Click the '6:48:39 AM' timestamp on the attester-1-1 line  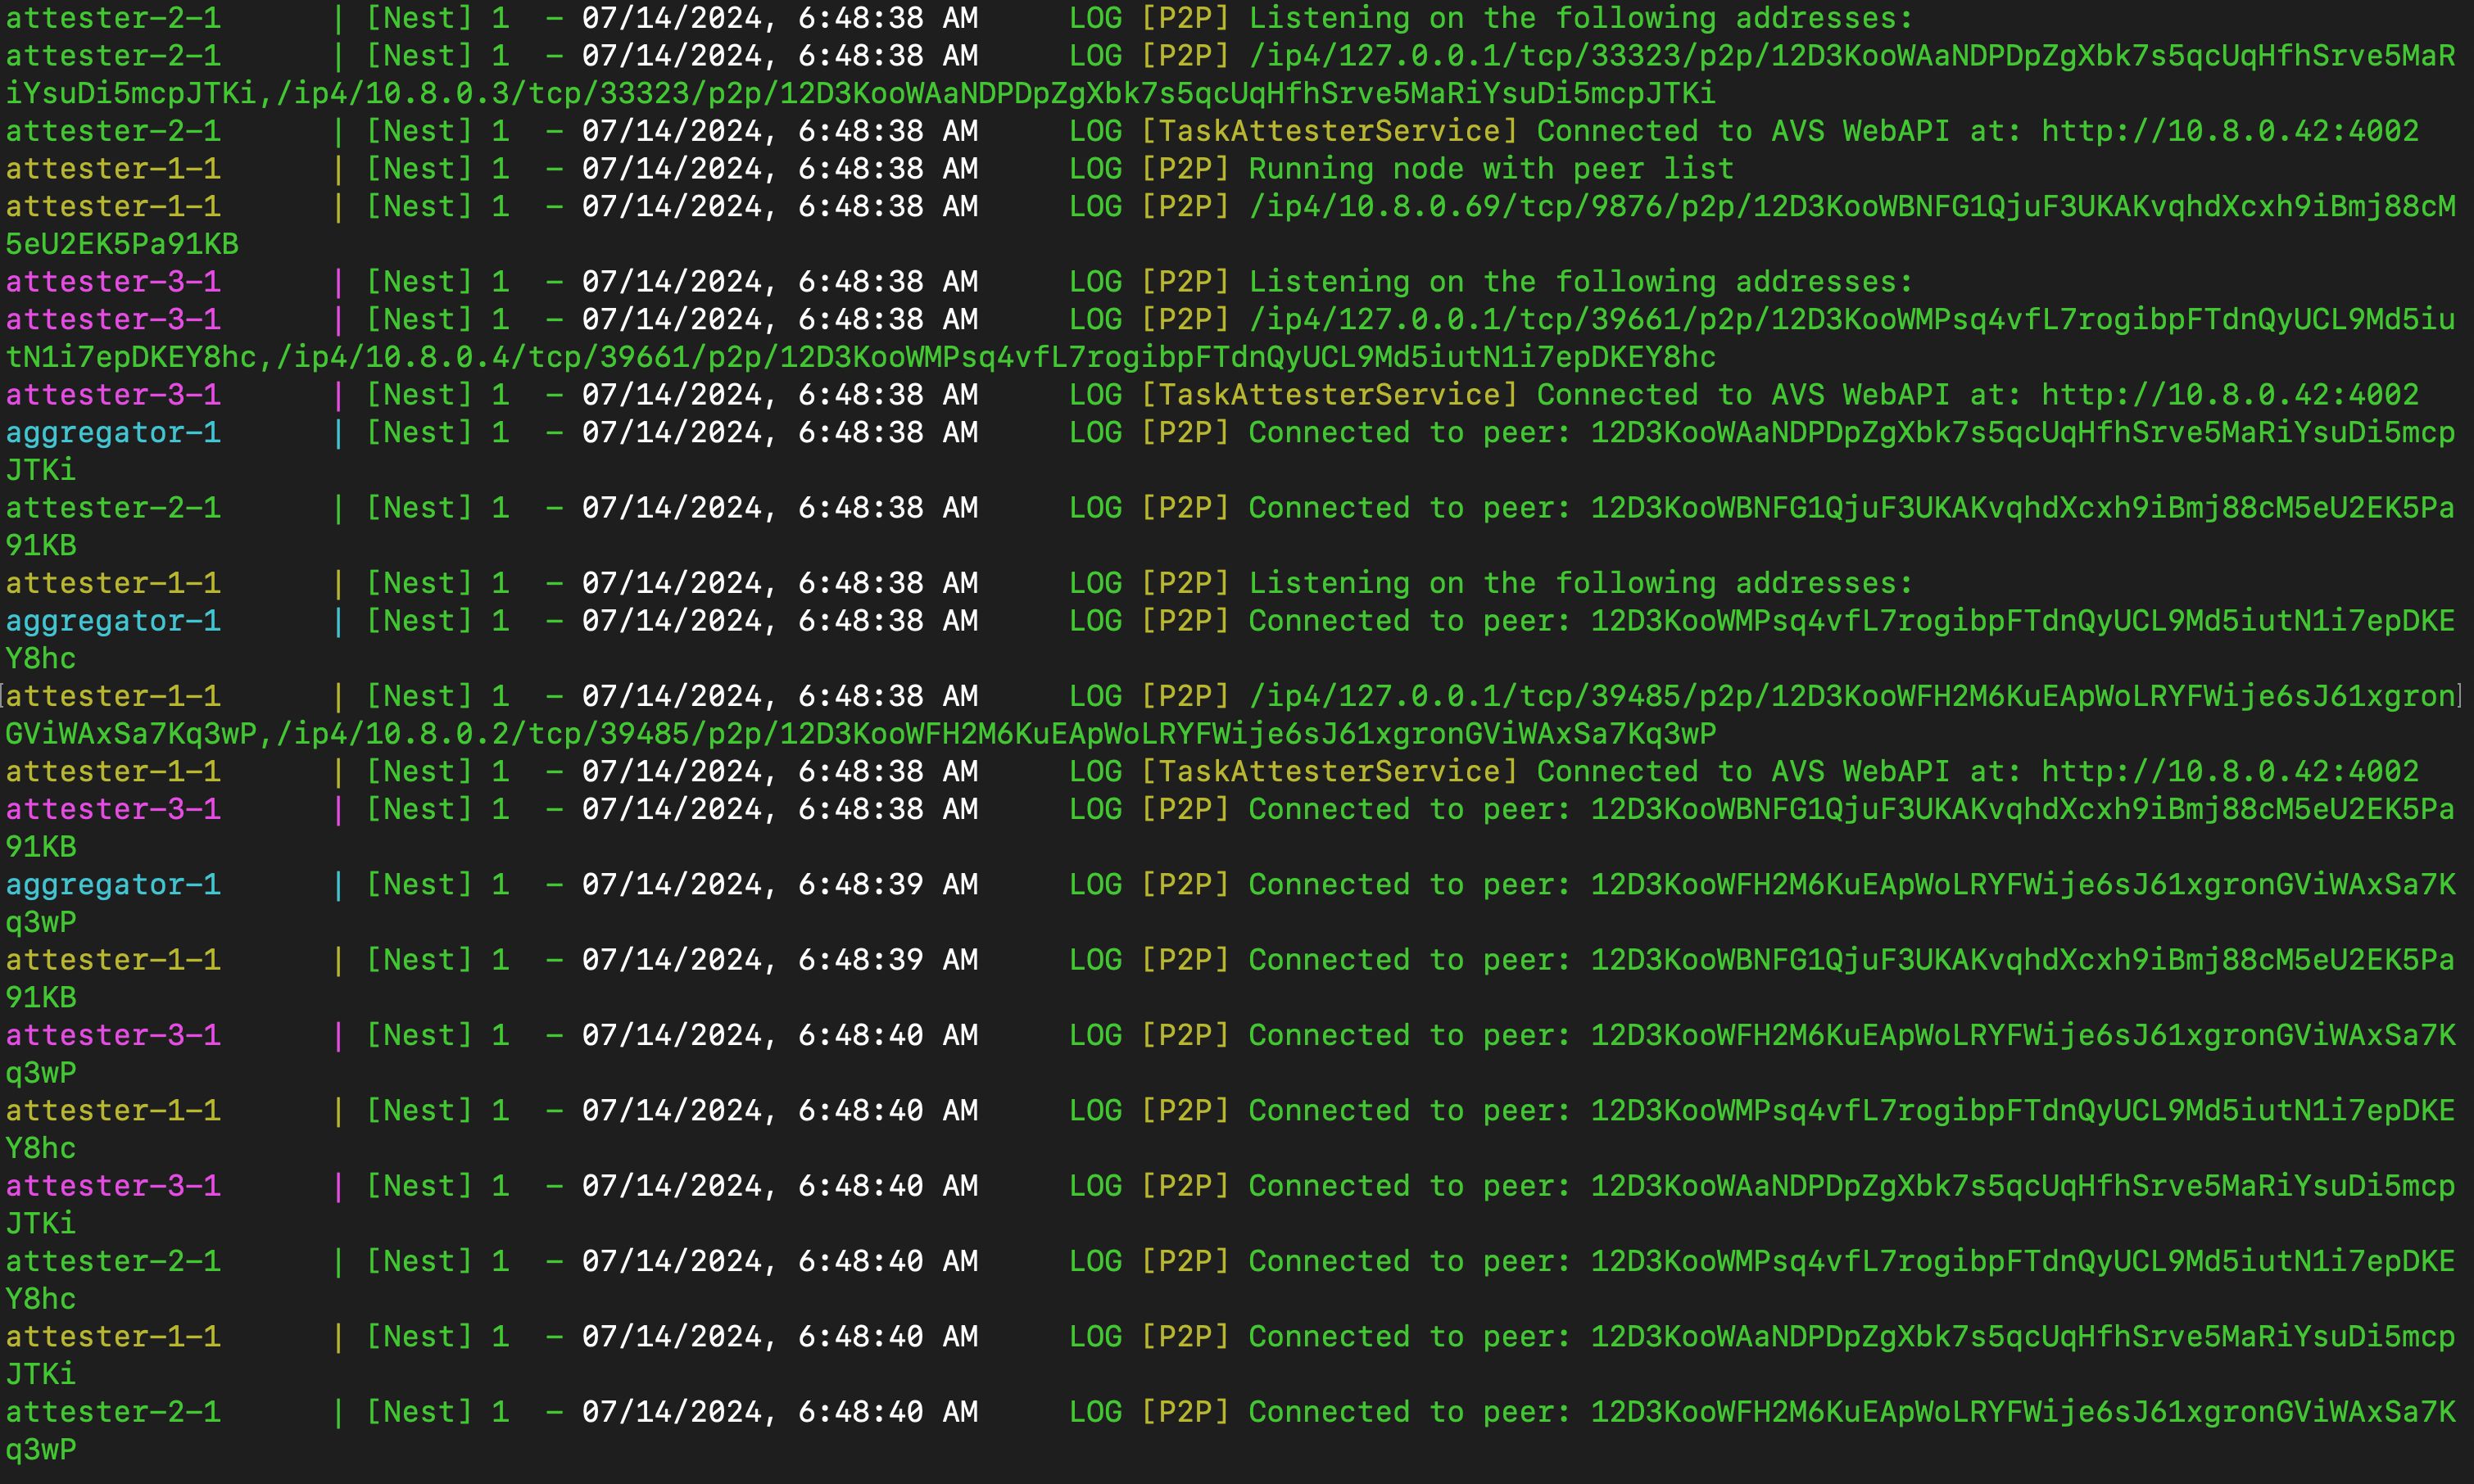coord(888,960)
